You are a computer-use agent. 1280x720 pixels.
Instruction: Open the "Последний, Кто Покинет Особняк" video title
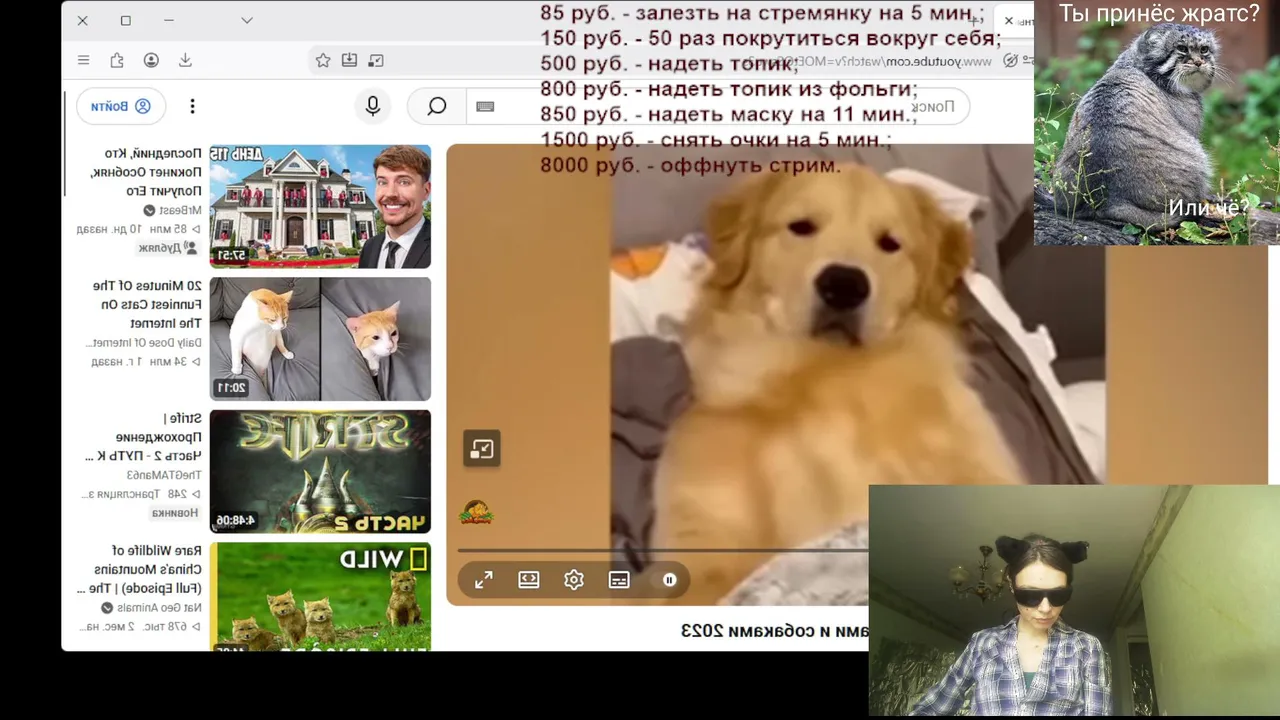(x=146, y=172)
